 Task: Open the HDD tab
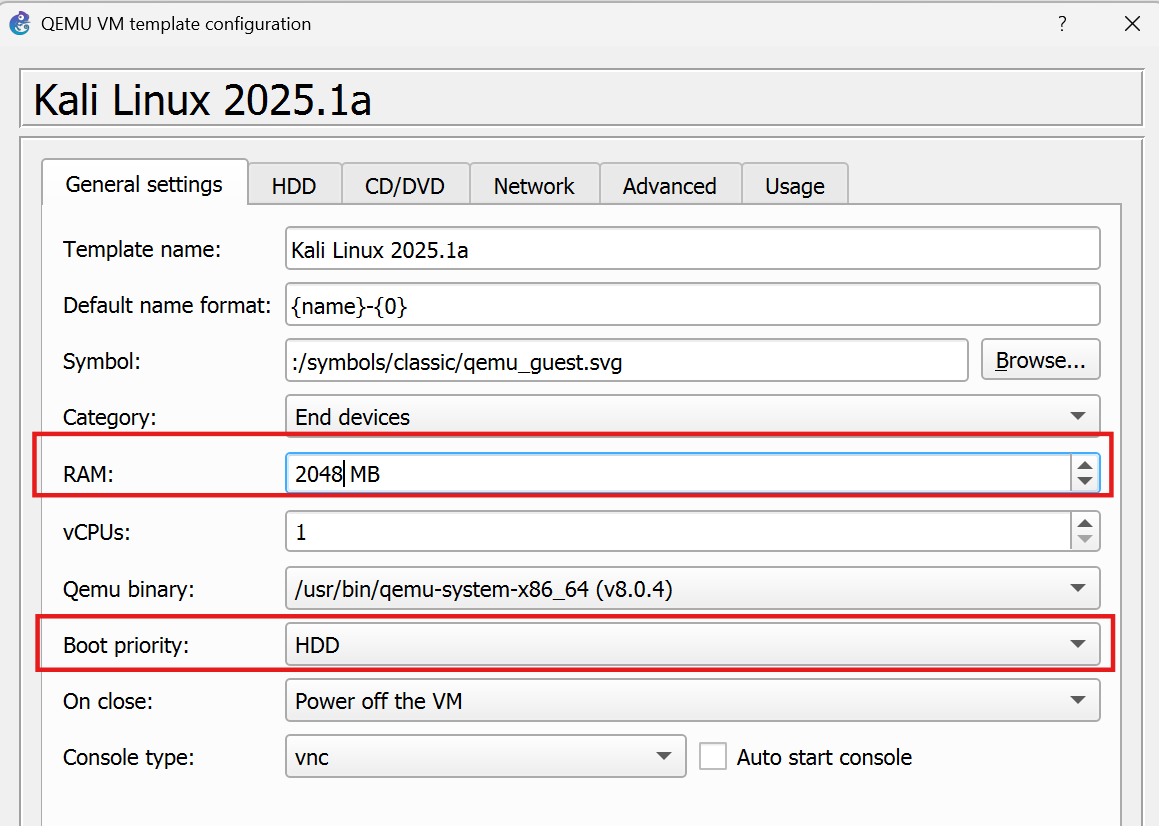click(x=294, y=185)
